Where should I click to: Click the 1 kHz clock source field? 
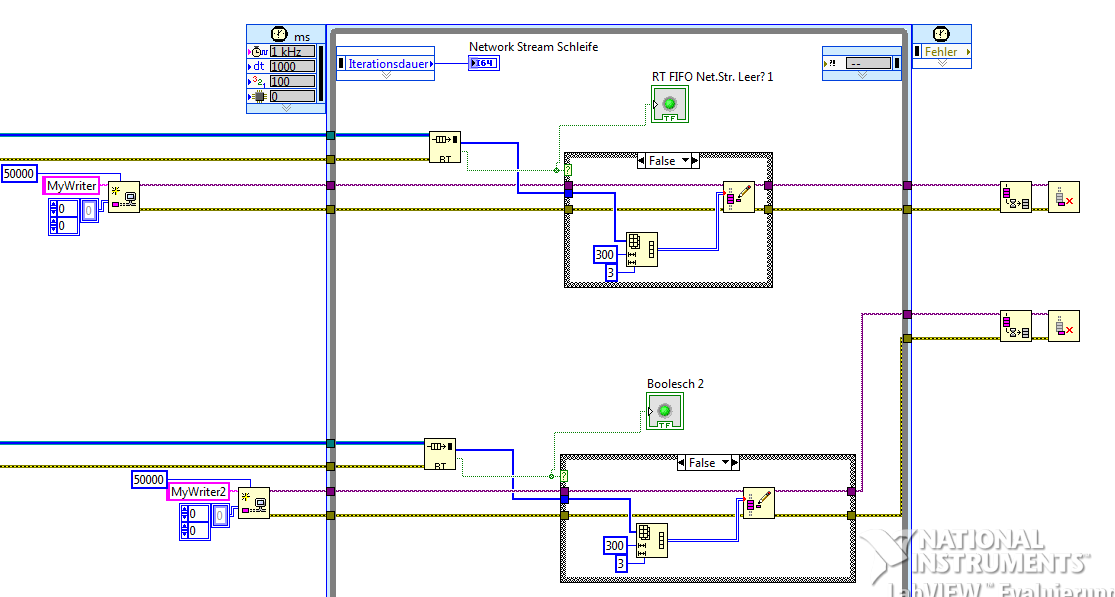click(x=292, y=51)
